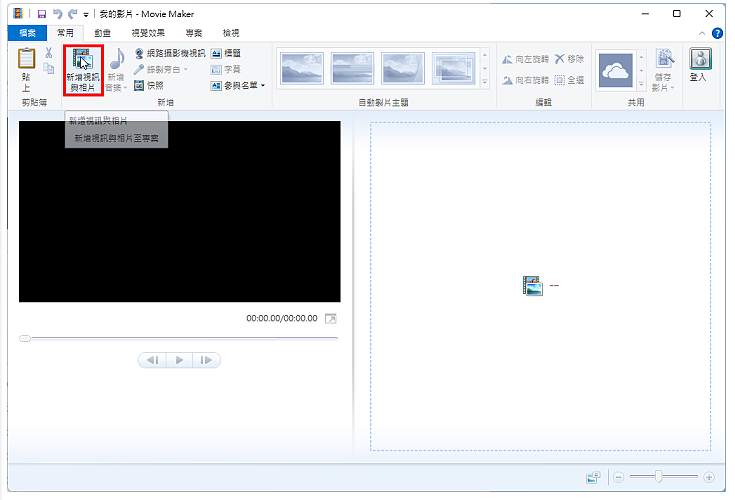Open the File tab

pyautogui.click(x=27, y=33)
